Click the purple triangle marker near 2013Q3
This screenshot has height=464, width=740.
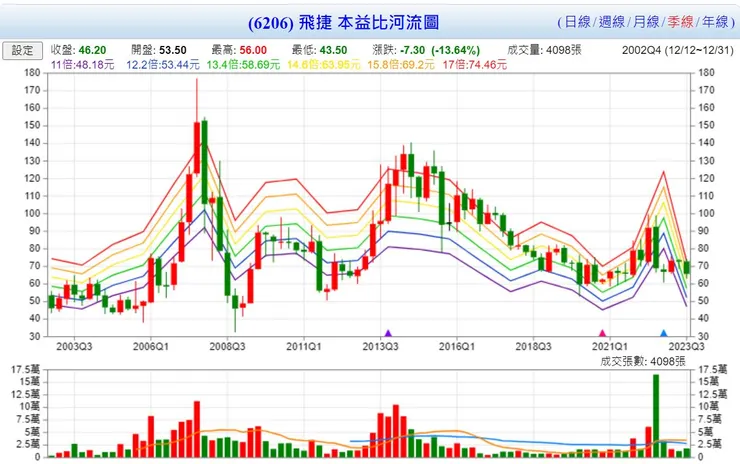point(388,333)
